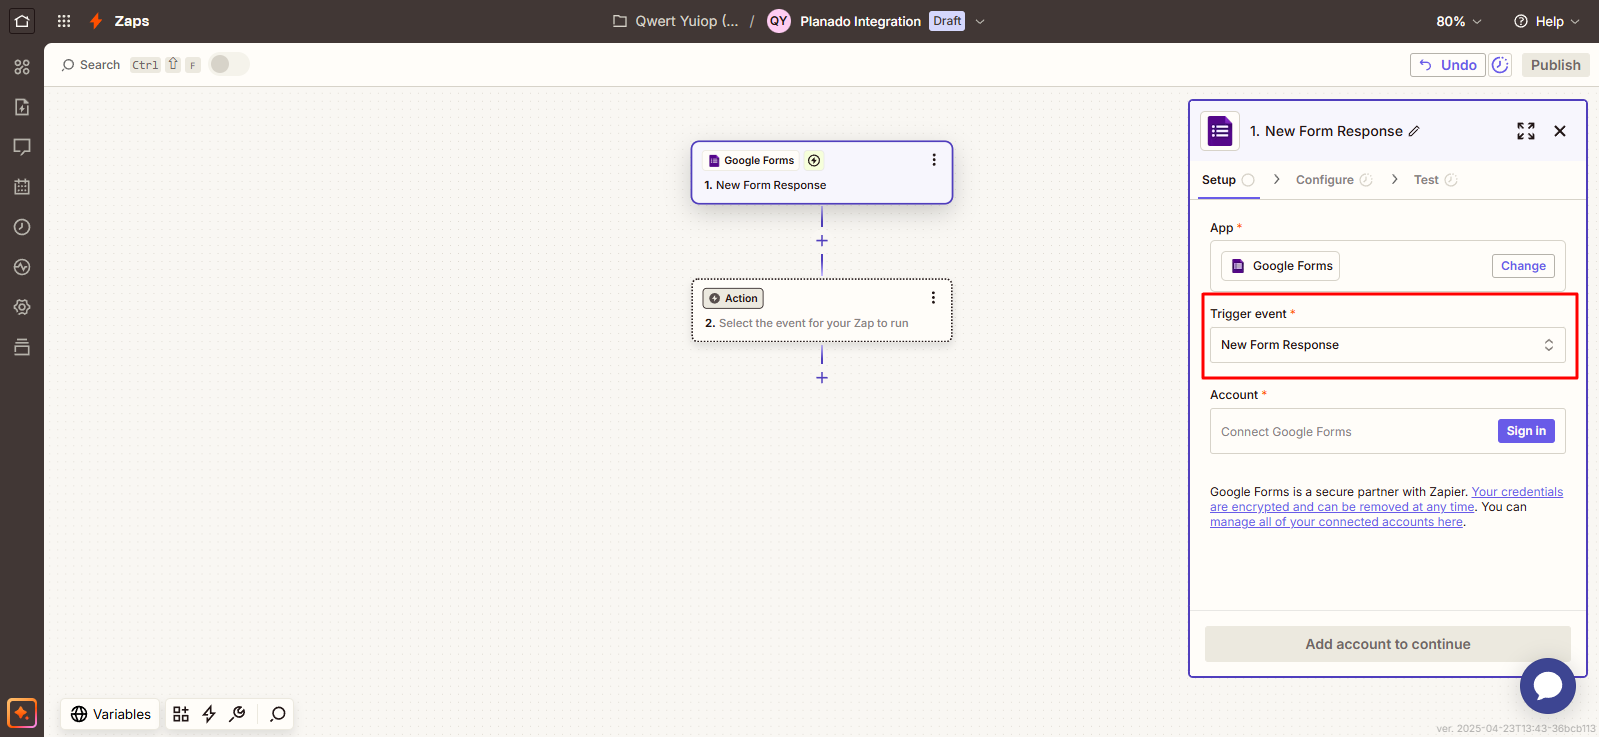Go to the Zapier home icon
The width and height of the screenshot is (1599, 737).
tap(22, 21)
